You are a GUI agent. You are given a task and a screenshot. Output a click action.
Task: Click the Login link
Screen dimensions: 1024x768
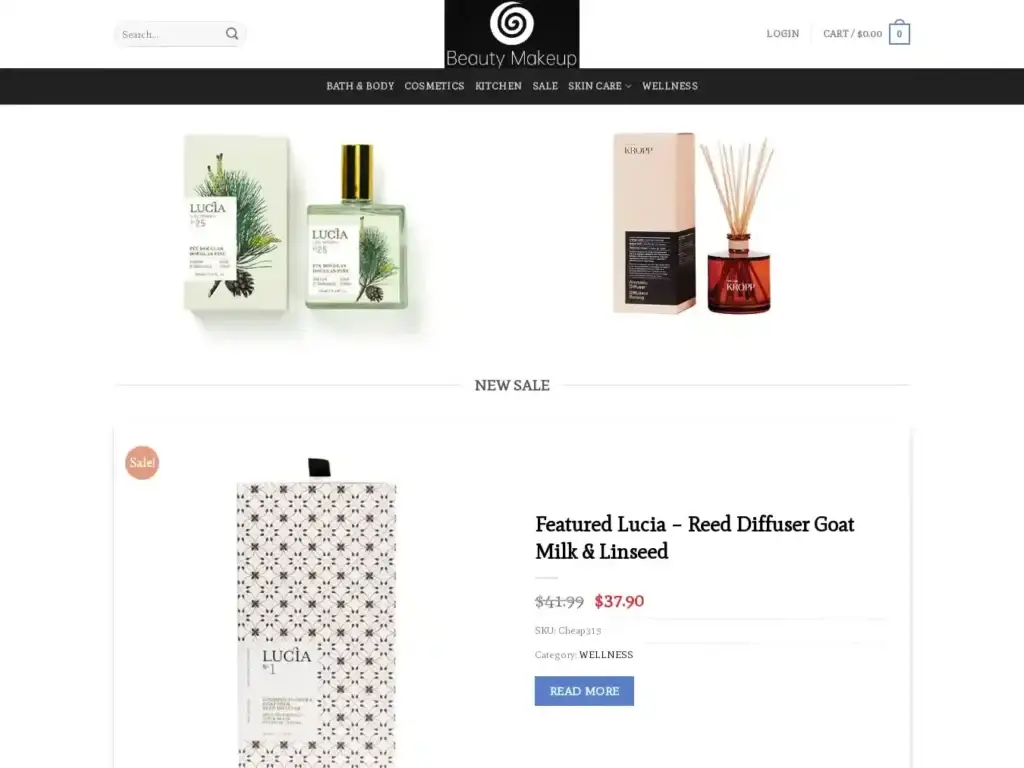[782, 34]
